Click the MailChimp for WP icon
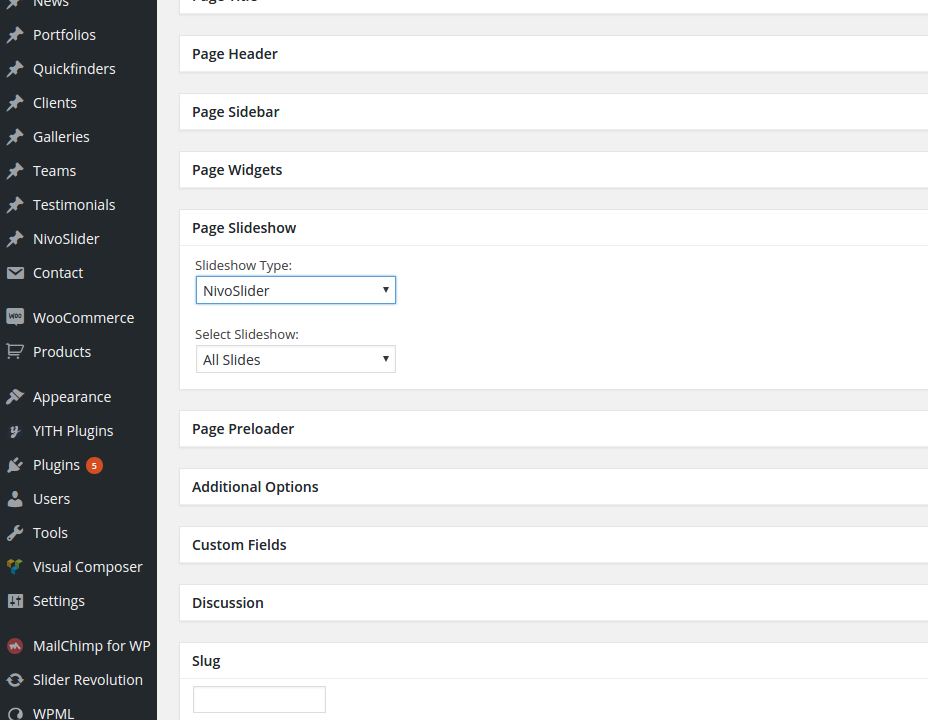Screen dimensions: 928x720 [x=15, y=646]
